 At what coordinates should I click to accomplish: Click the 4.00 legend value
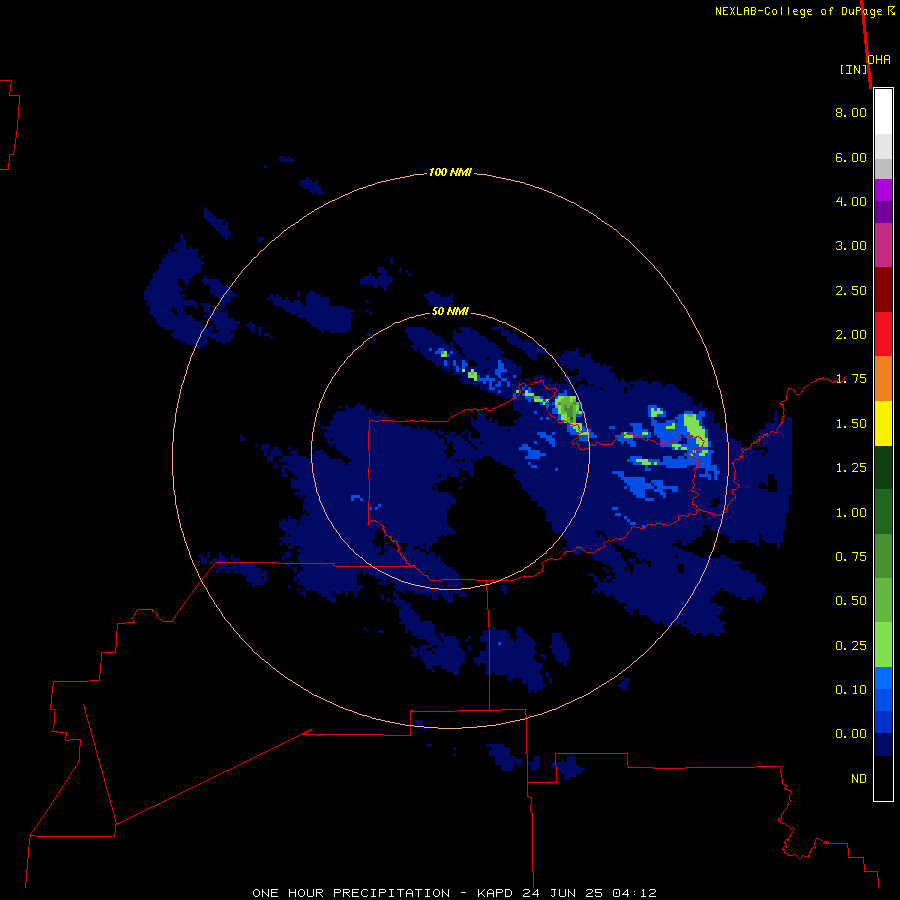(851, 201)
